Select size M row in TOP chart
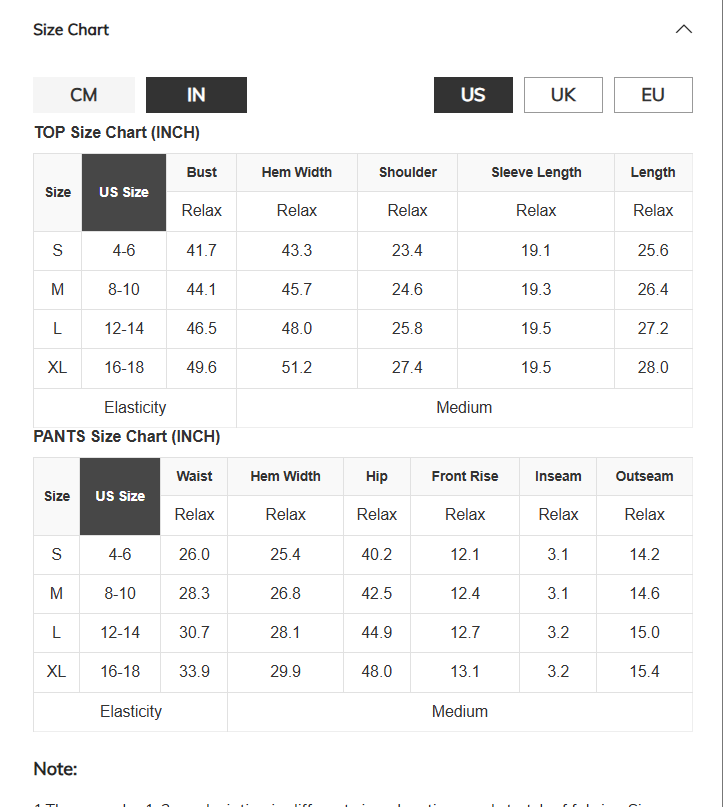Screen dimensions: 723x807 click(363, 290)
